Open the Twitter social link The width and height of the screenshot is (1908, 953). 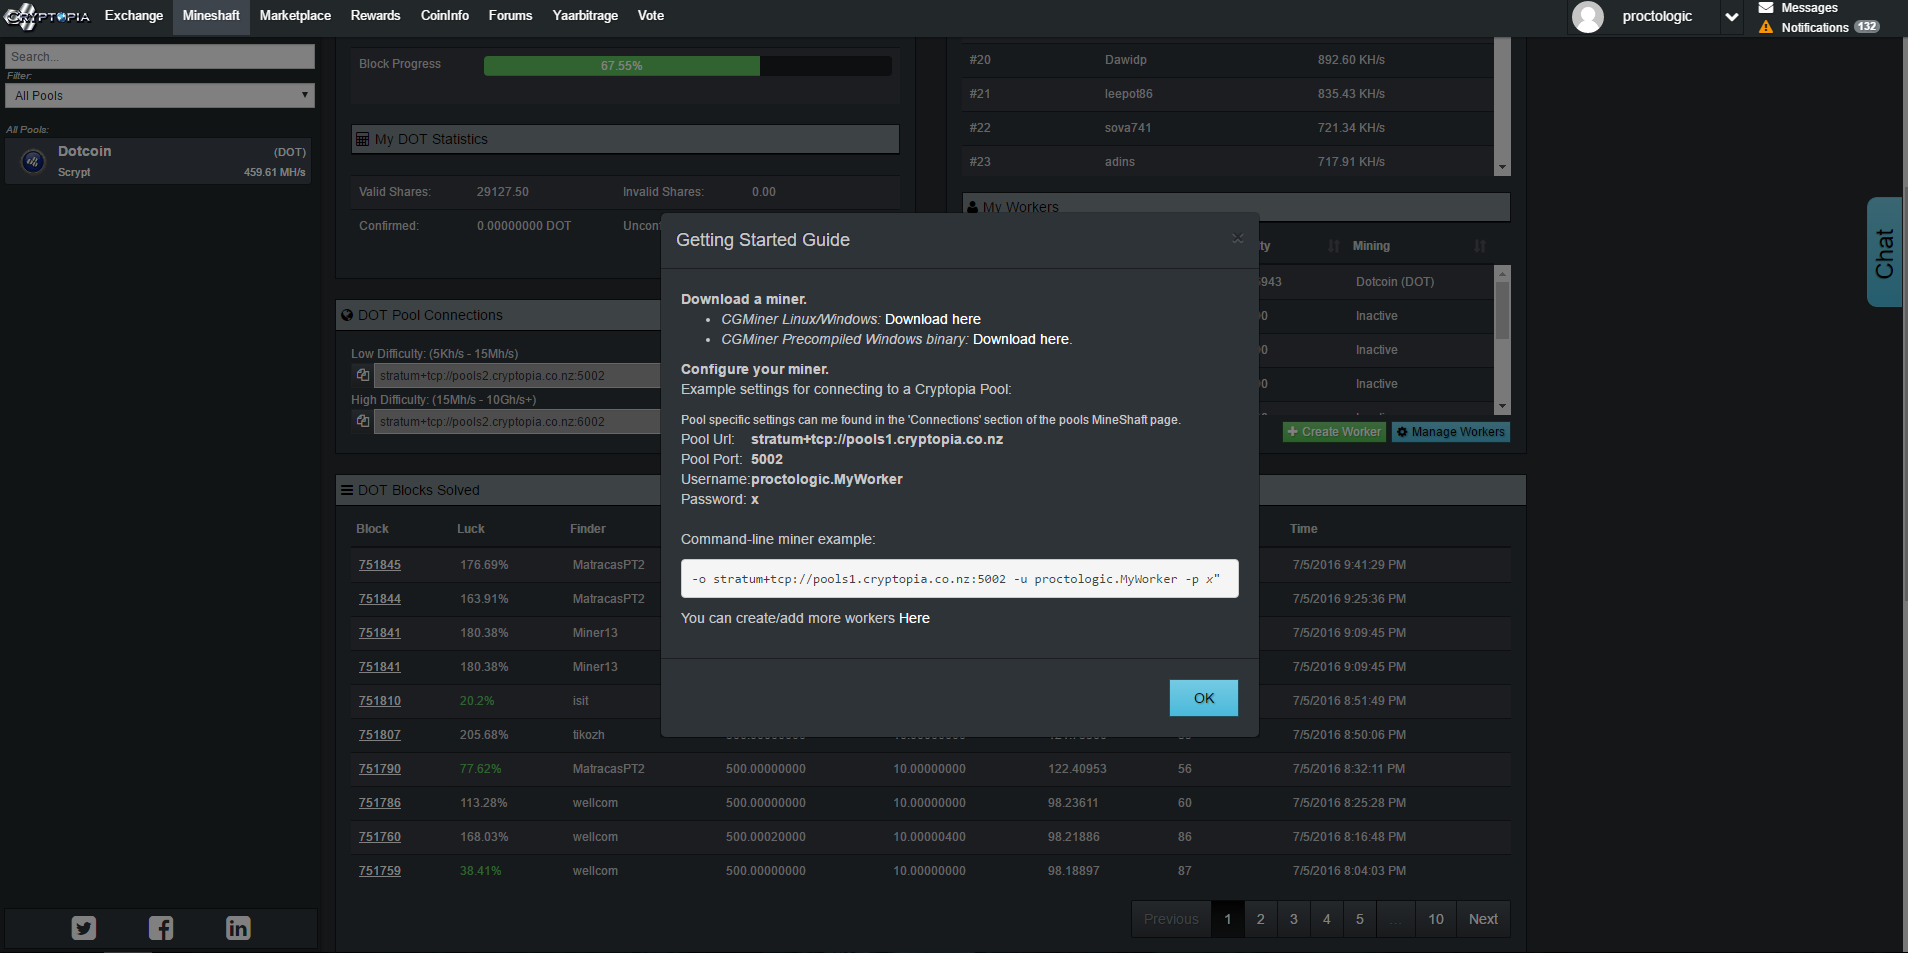(x=84, y=928)
